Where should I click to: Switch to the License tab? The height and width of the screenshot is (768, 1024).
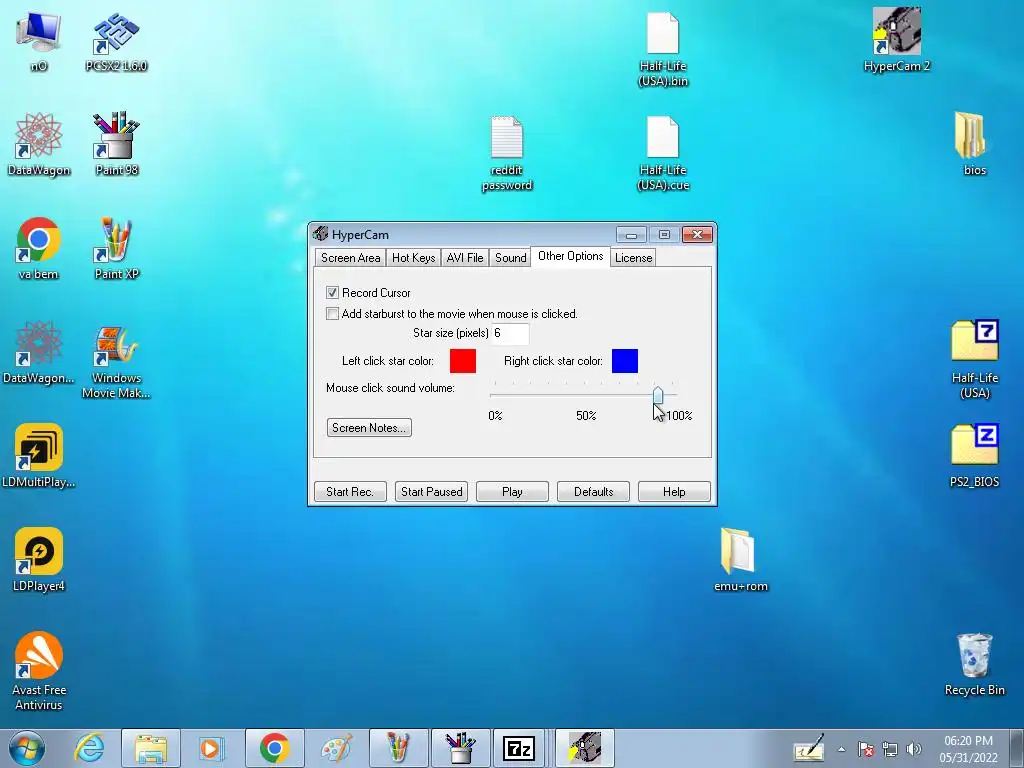coord(633,257)
